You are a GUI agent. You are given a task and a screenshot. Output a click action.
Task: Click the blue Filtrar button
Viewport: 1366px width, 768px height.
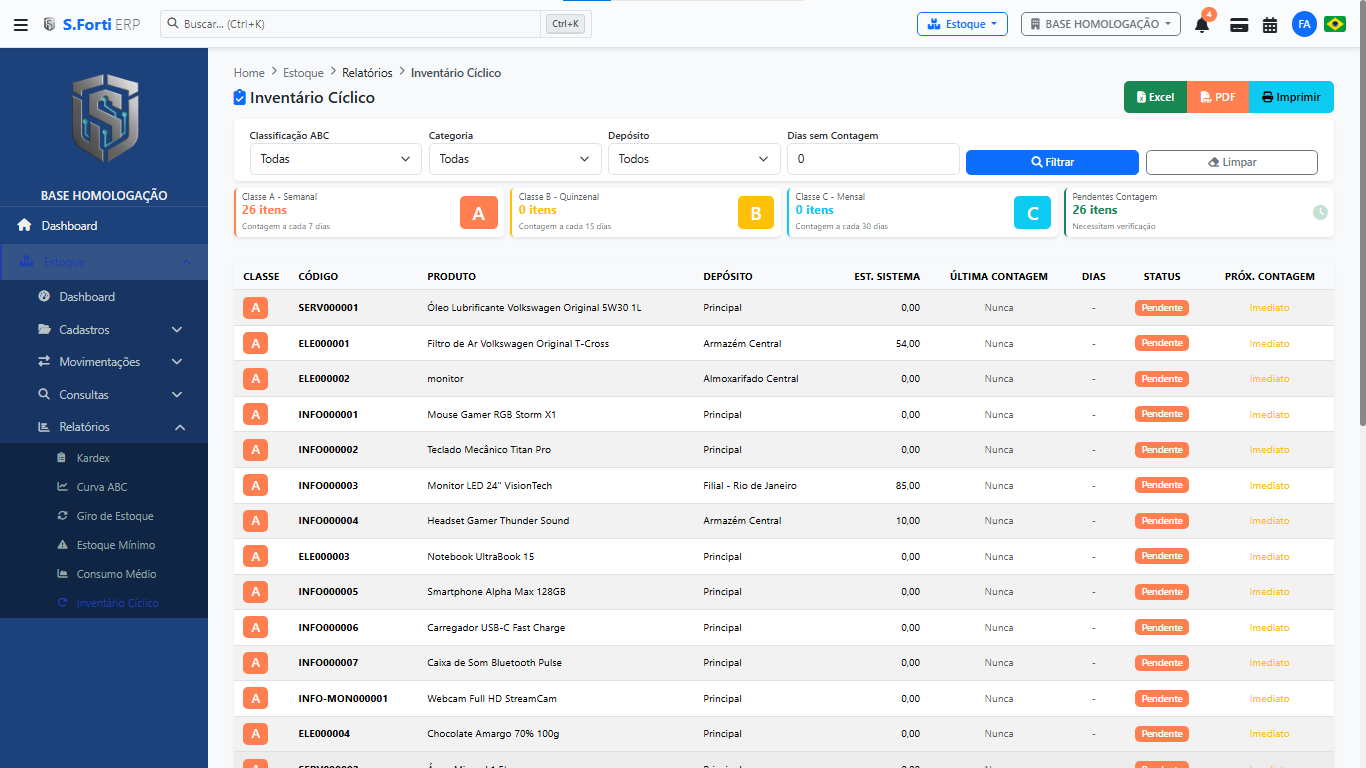(x=1052, y=162)
